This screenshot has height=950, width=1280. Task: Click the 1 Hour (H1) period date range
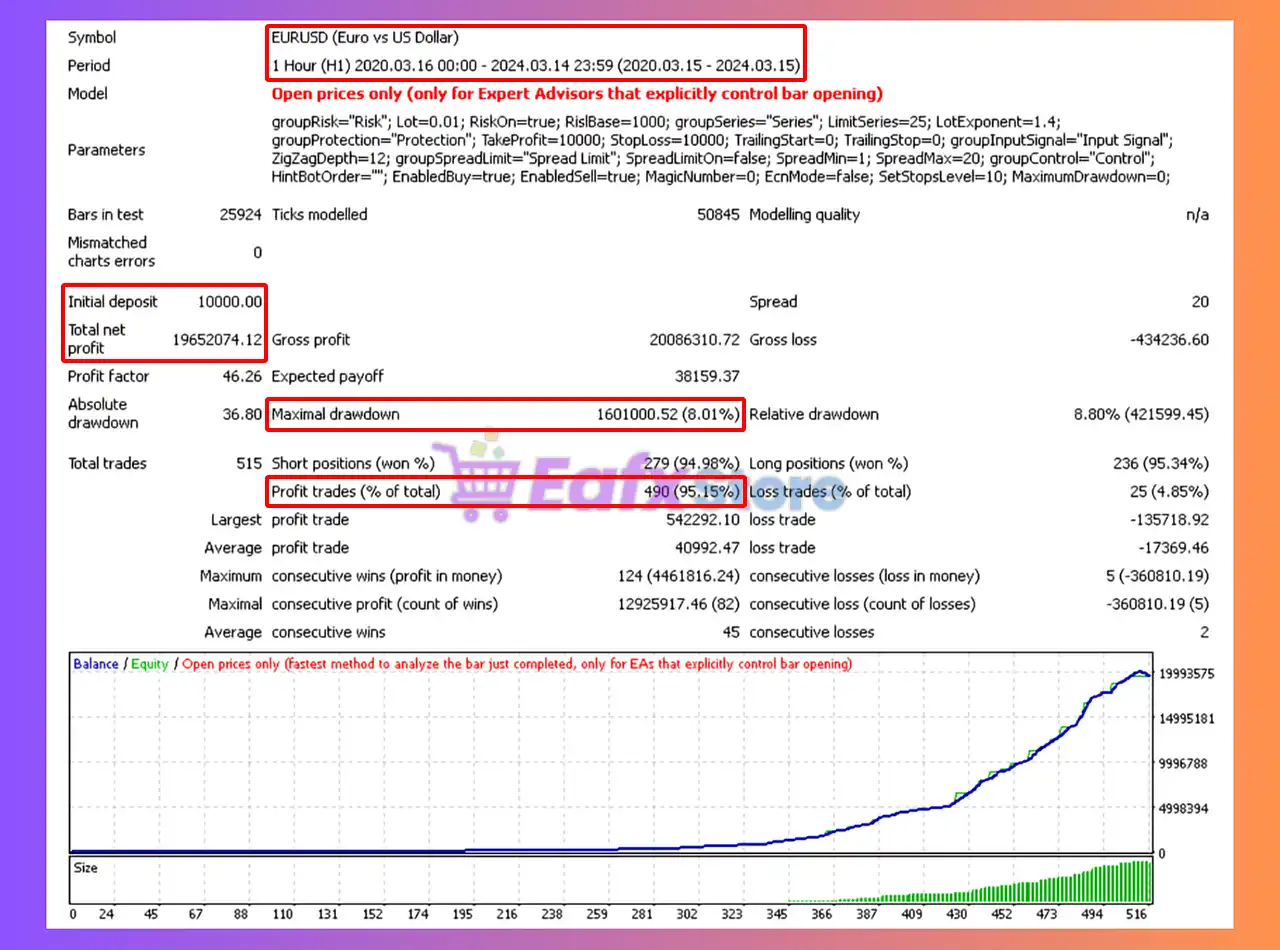[x=536, y=66]
